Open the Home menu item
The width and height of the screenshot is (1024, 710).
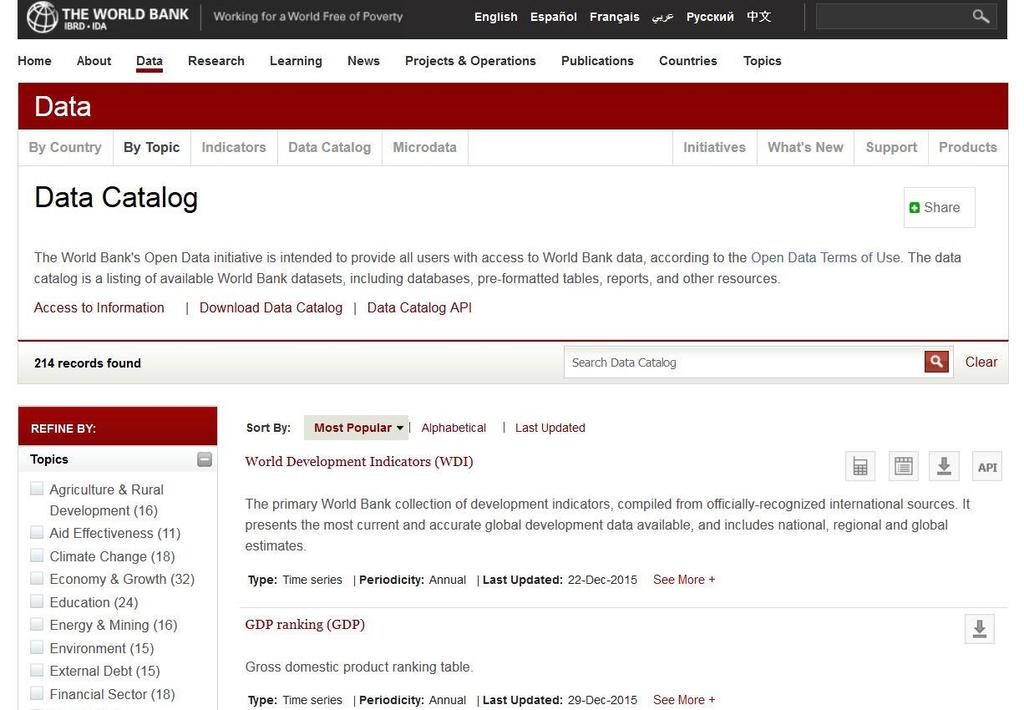click(35, 61)
